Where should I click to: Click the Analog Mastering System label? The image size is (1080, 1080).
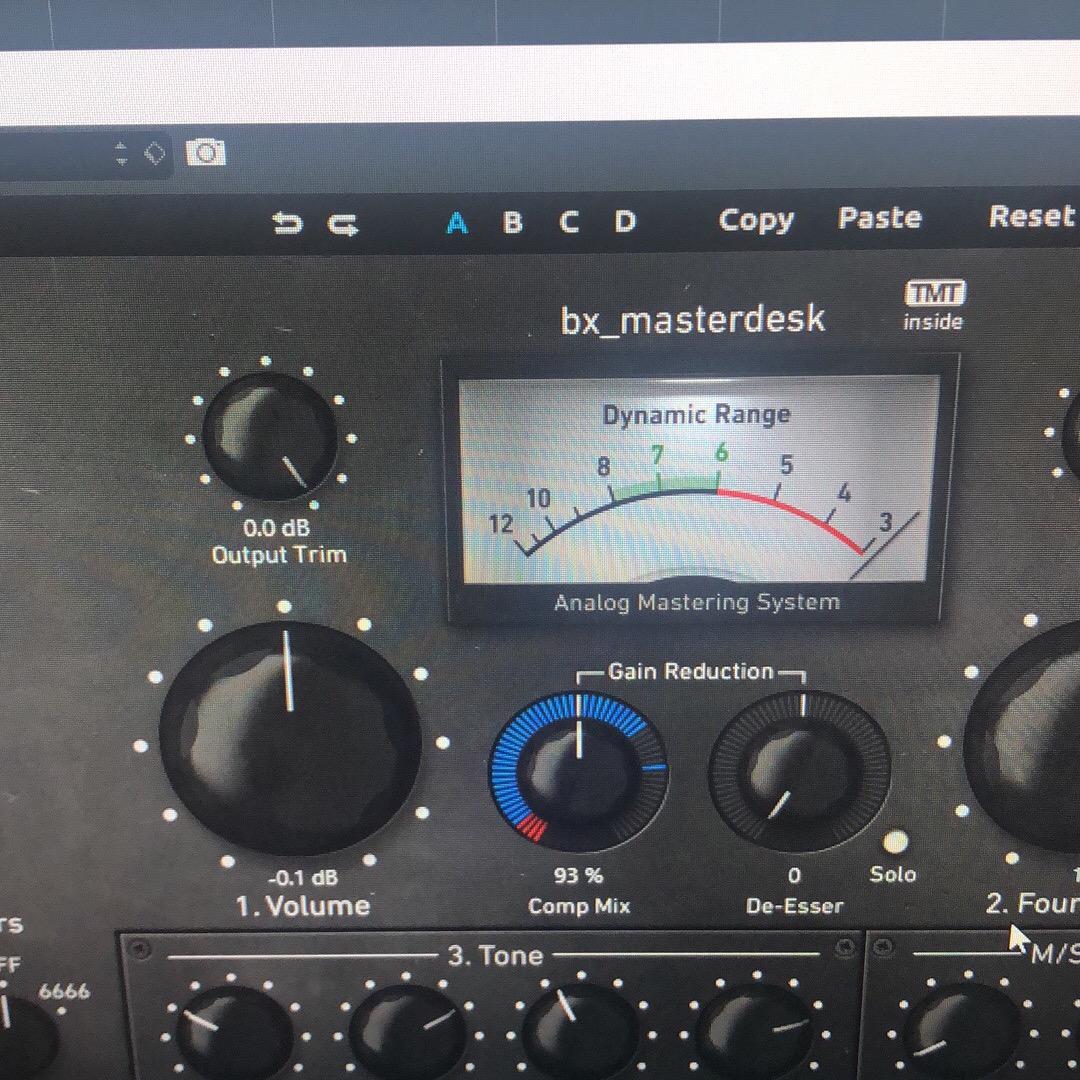[x=697, y=603]
